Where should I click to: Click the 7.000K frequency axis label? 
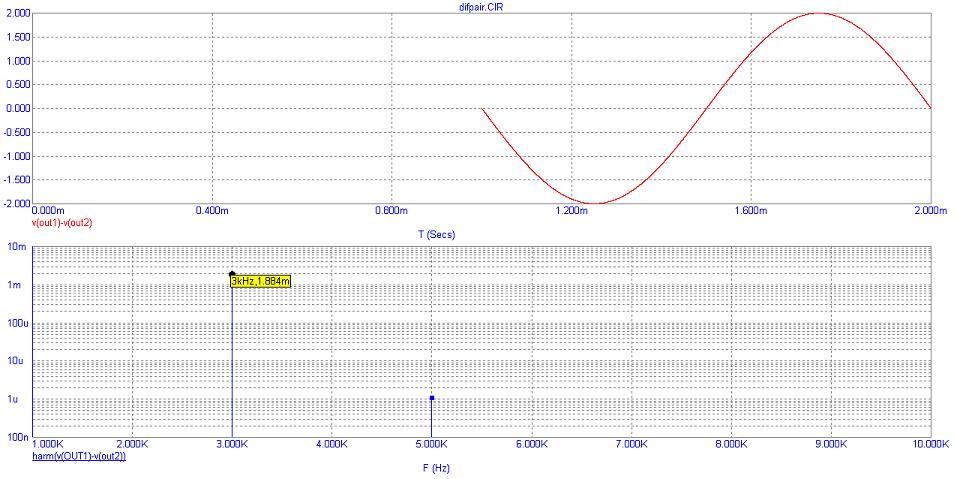pos(631,445)
